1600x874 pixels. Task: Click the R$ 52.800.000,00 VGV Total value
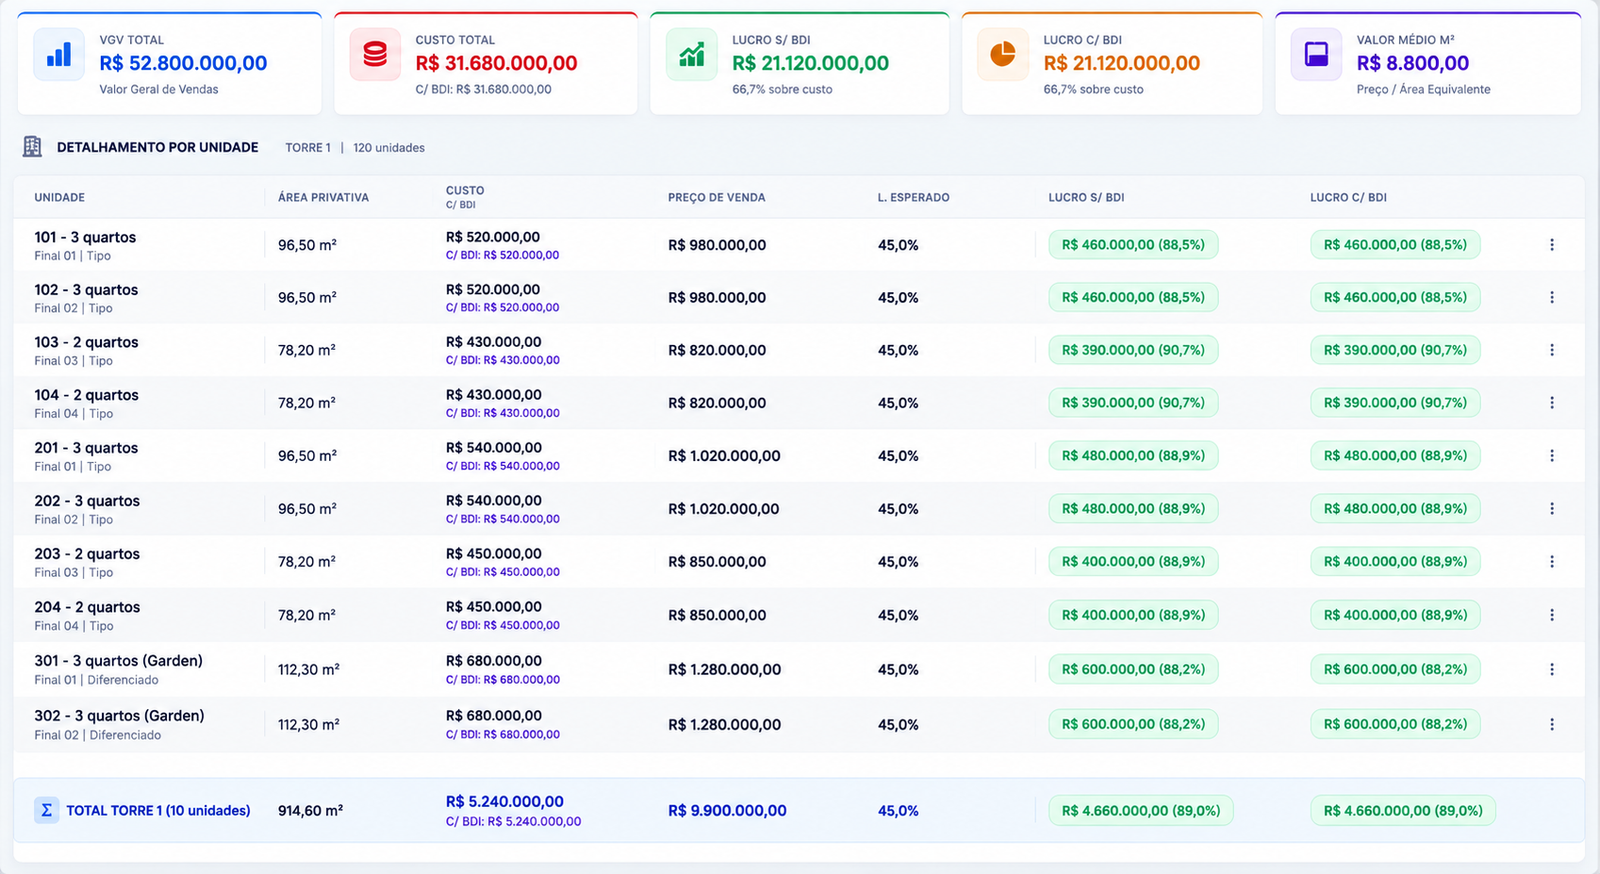[183, 63]
